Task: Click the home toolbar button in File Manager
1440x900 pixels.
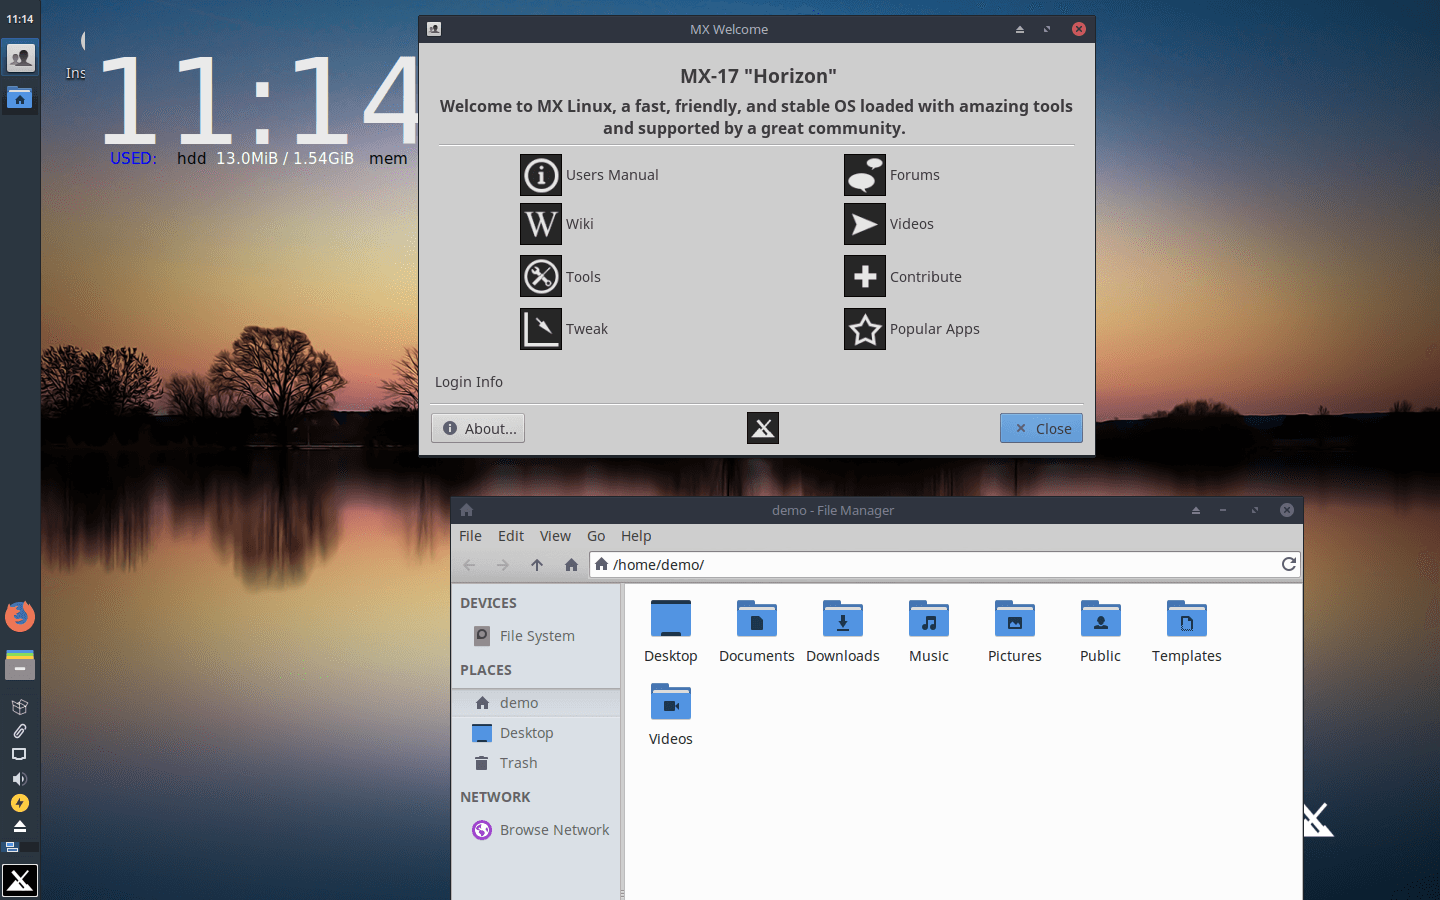Action: pyautogui.click(x=571, y=565)
